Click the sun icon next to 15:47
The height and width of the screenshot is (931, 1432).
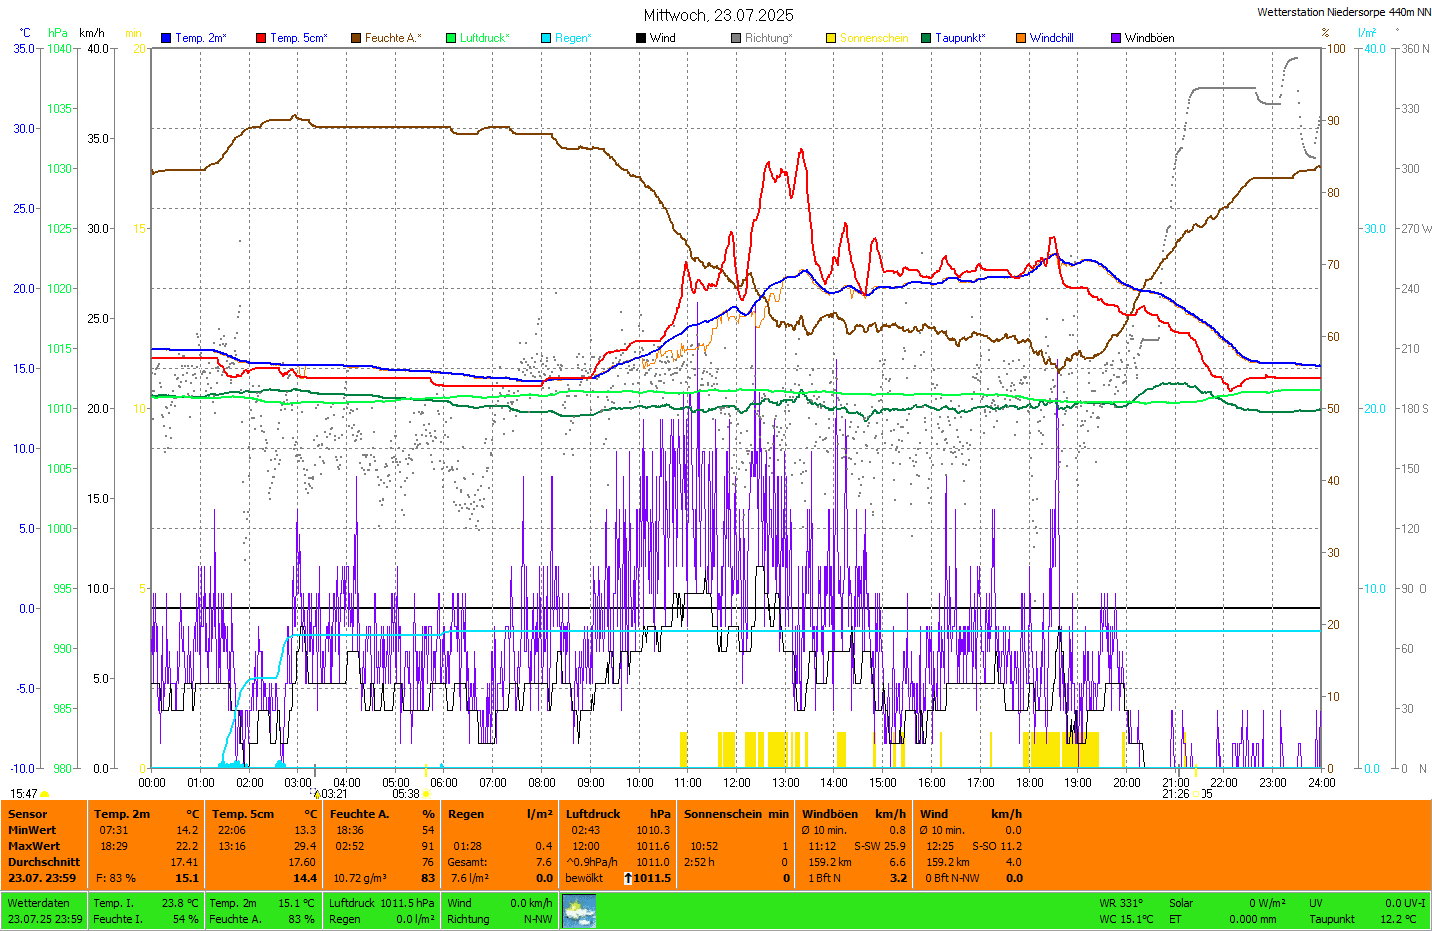(45, 794)
